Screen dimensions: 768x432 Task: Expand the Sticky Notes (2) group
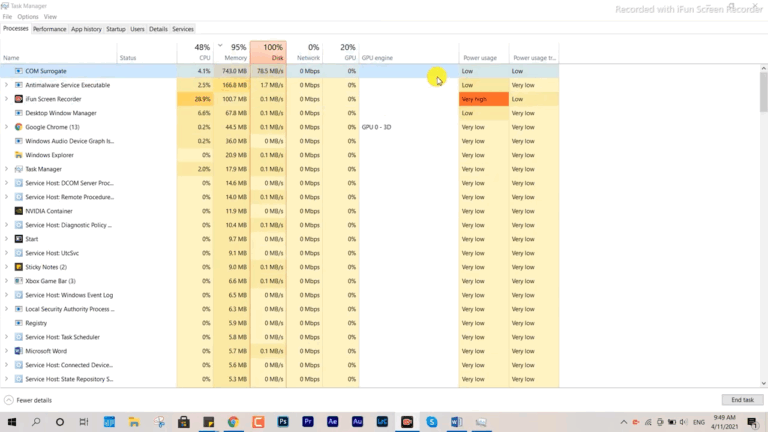(x=6, y=267)
